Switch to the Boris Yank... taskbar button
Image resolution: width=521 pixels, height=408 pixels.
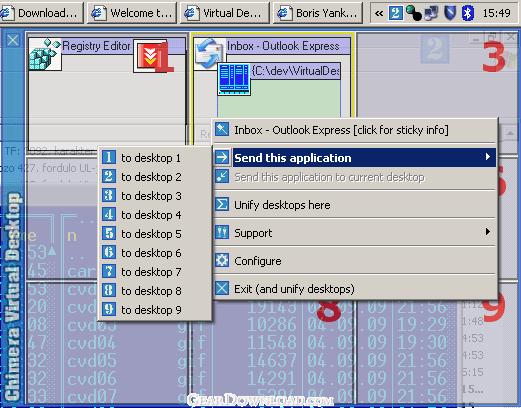click(317, 13)
